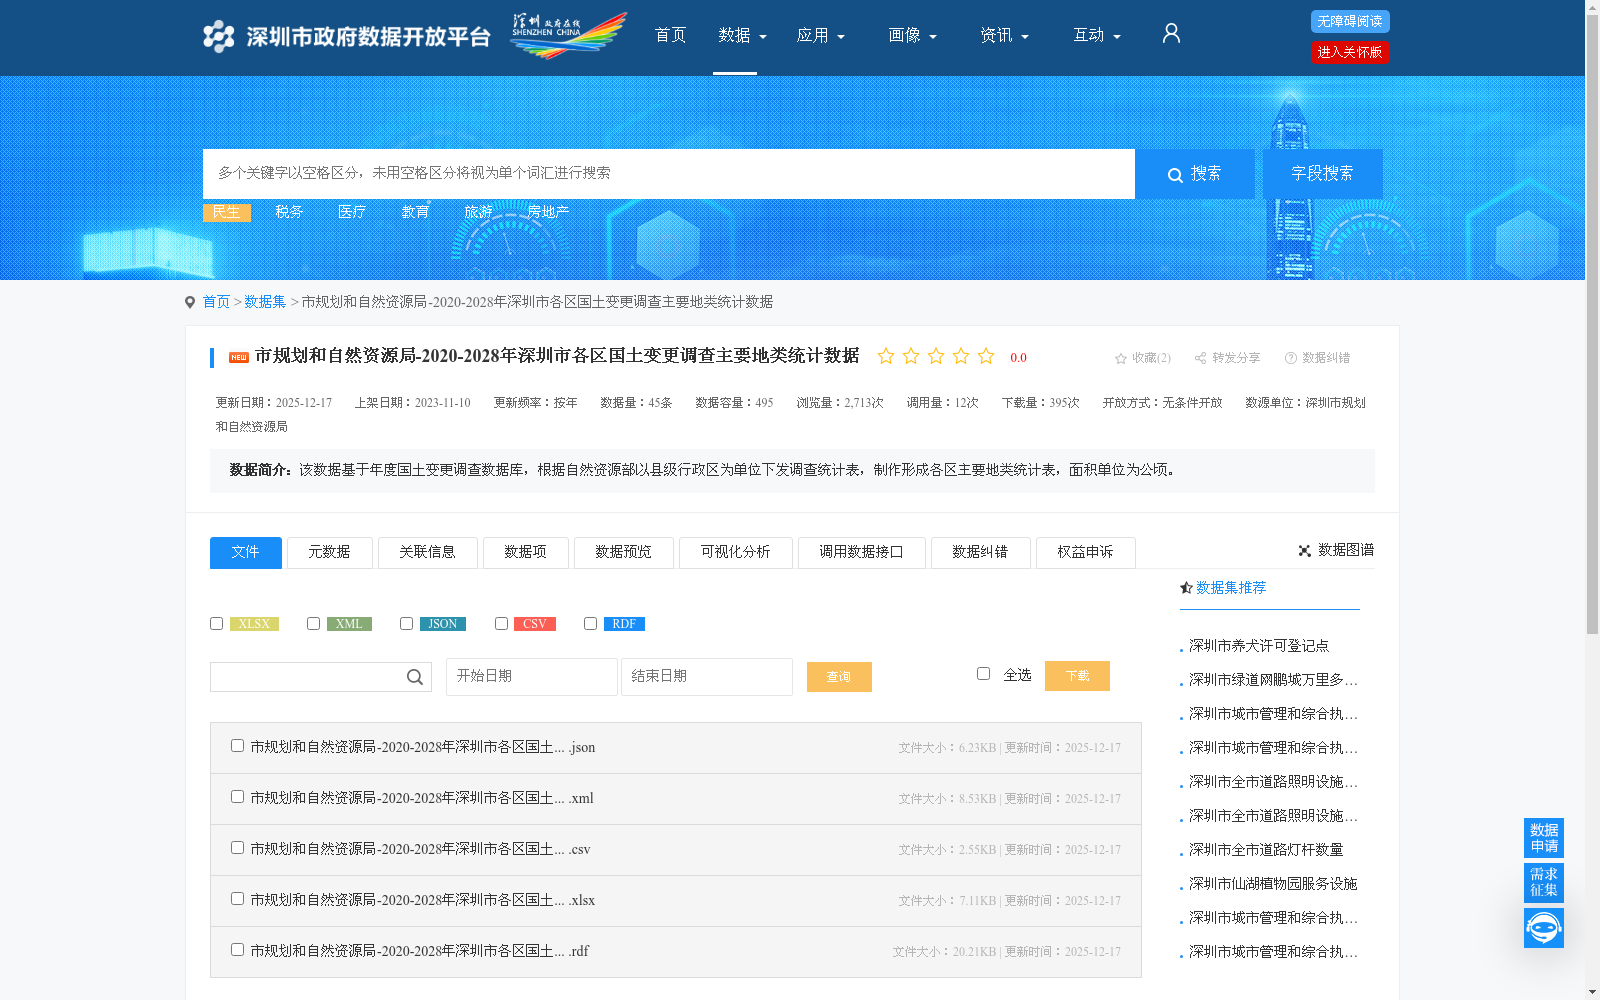This screenshot has width=1600, height=1000.
Task: Check the 全选 select-all checkbox
Action: [x=983, y=674]
